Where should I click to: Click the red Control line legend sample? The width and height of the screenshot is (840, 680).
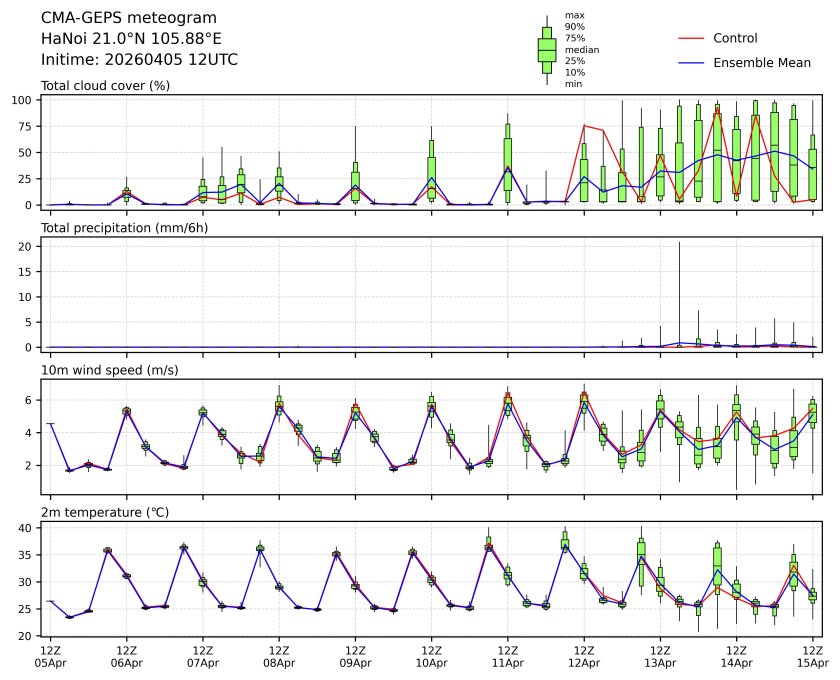(x=692, y=39)
